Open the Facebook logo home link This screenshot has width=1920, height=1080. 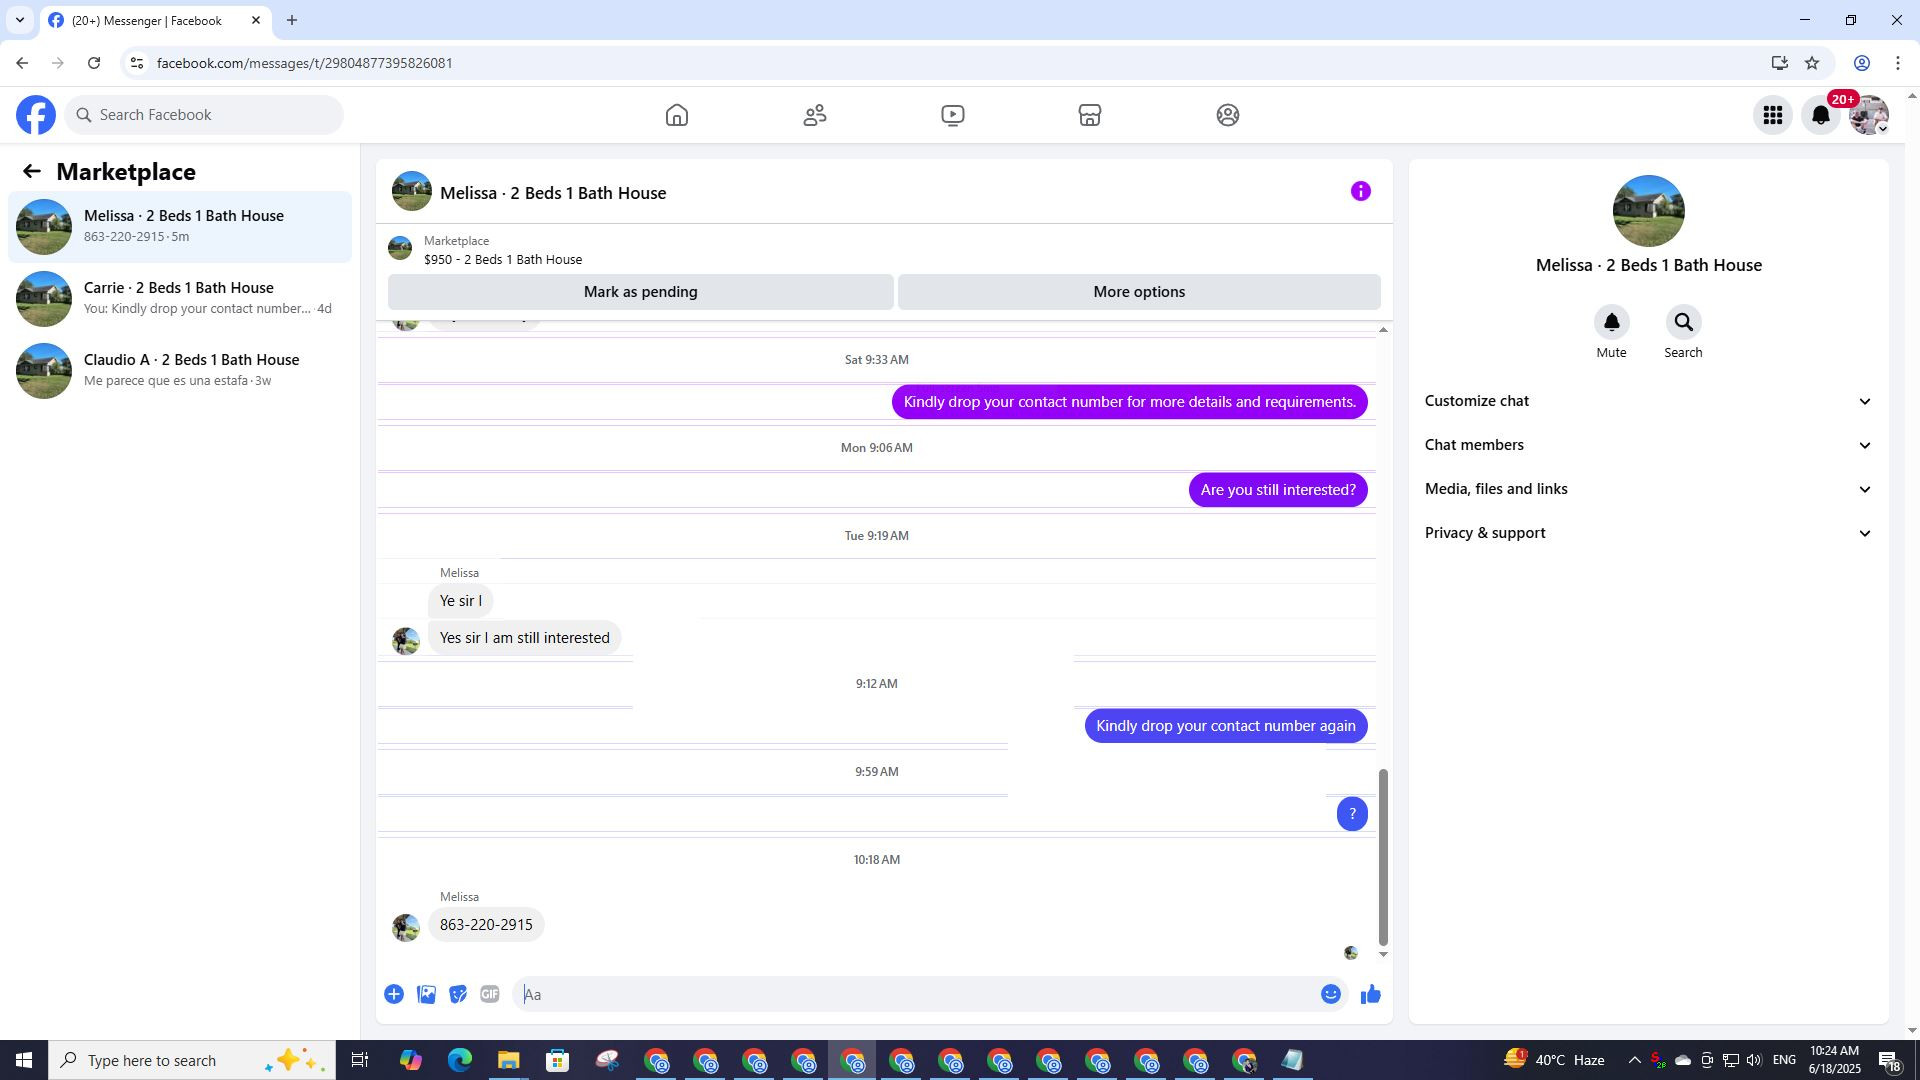click(x=36, y=115)
